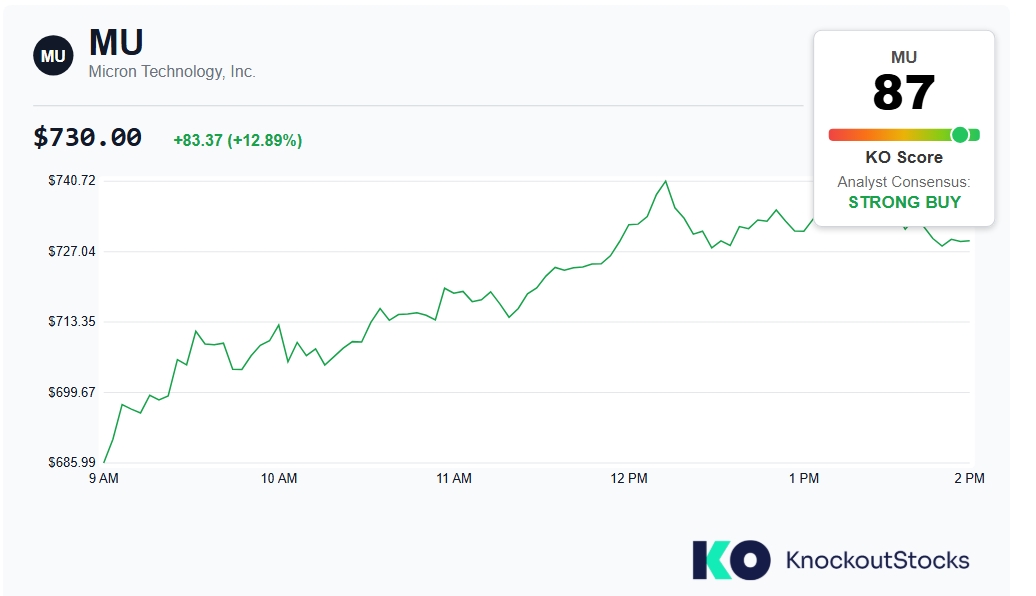Click the 9 AM time label
The height and width of the screenshot is (596, 1036).
(x=104, y=478)
